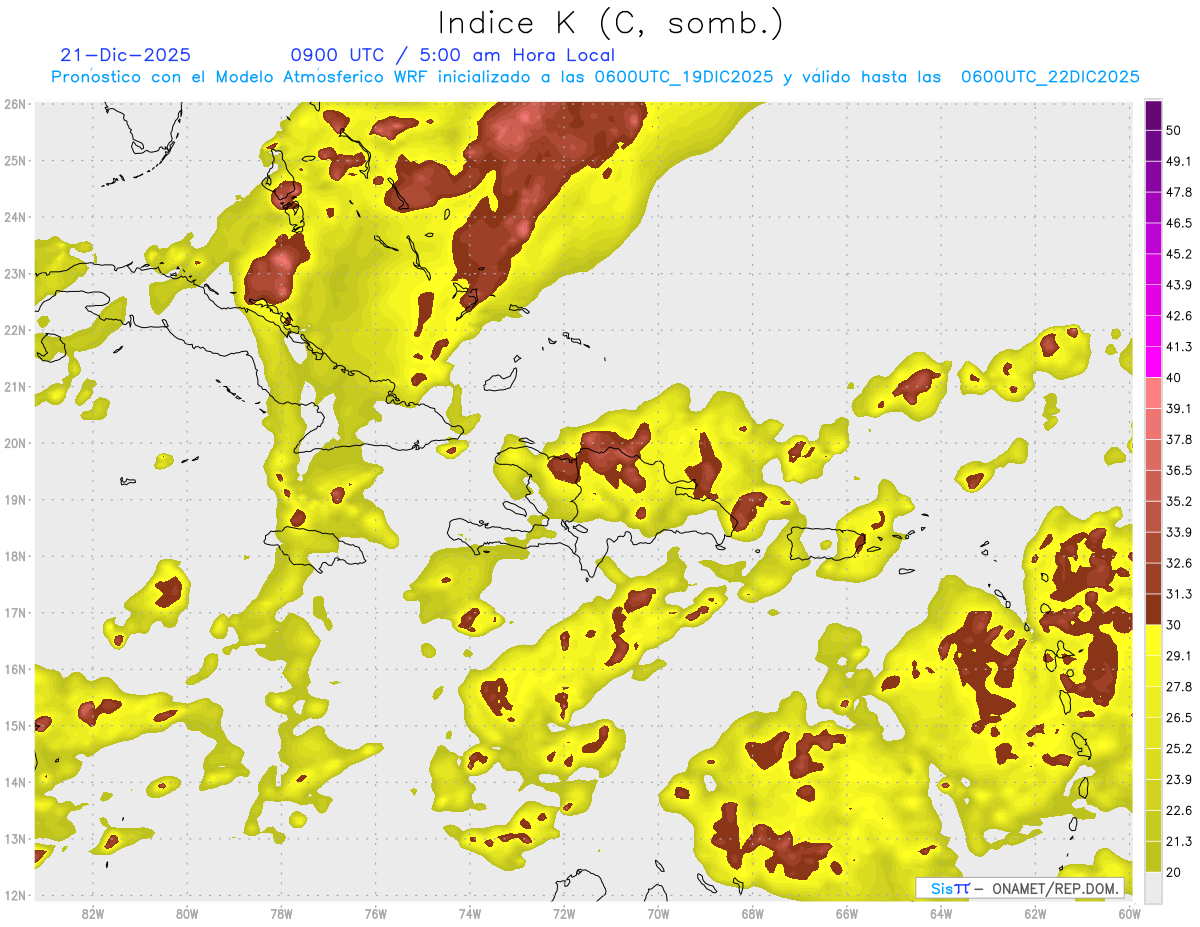Click the 22N latitude axis label
Screen dimensions: 1200x927
point(15,330)
